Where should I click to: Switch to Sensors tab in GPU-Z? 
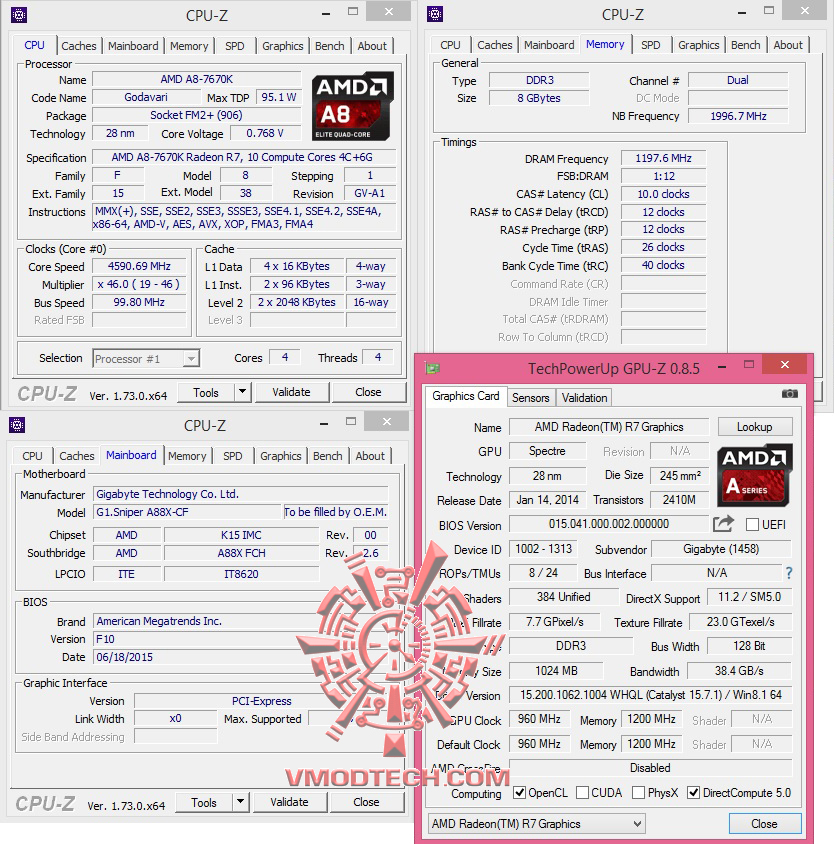click(530, 398)
